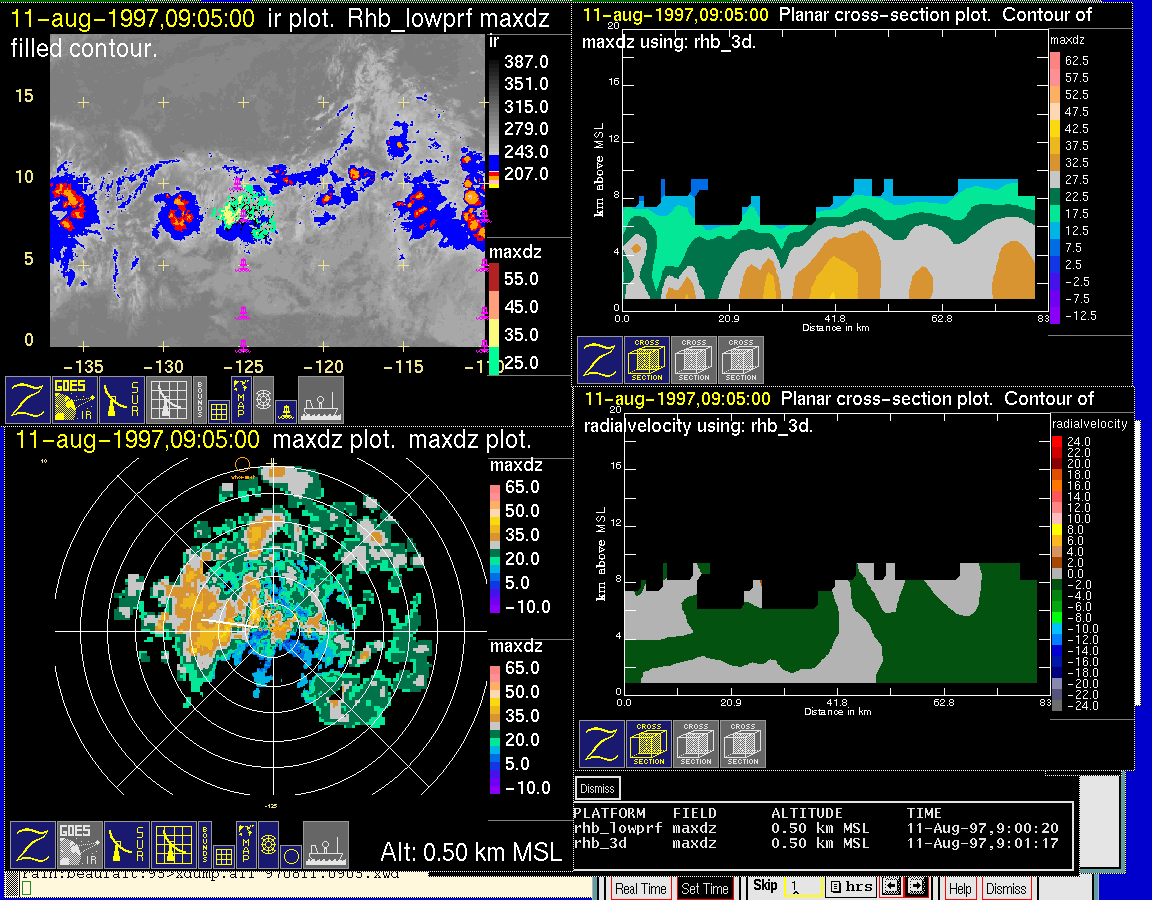Click the range rings icon in the maxdz plot toolbar

coord(267,845)
